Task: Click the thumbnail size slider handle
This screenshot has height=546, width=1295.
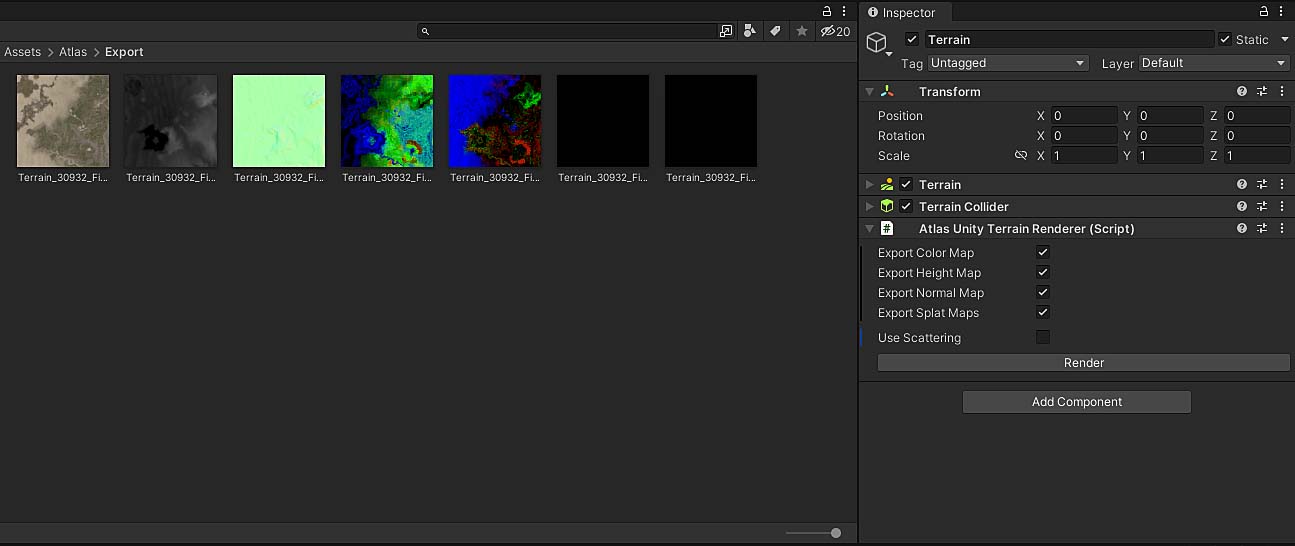Action: [836, 533]
